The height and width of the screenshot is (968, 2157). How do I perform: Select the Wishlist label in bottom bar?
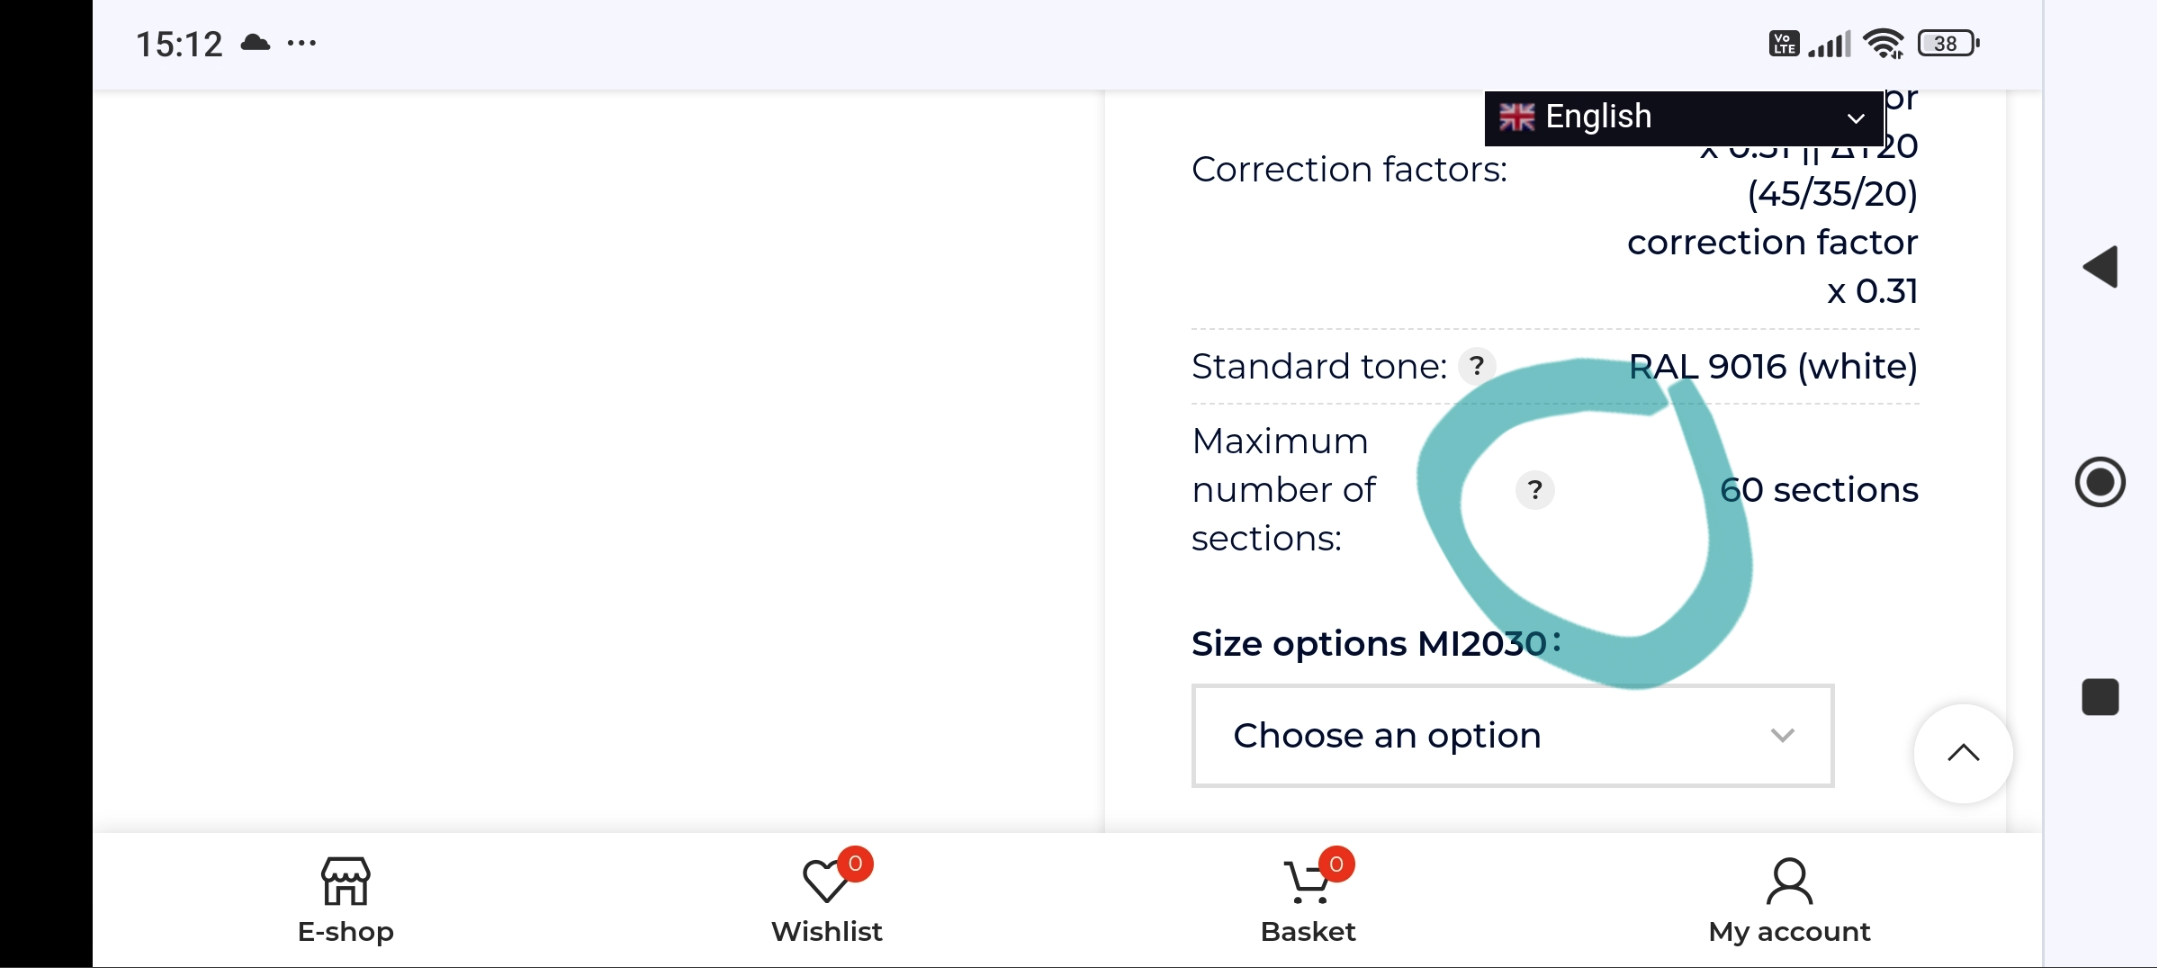tap(826, 932)
